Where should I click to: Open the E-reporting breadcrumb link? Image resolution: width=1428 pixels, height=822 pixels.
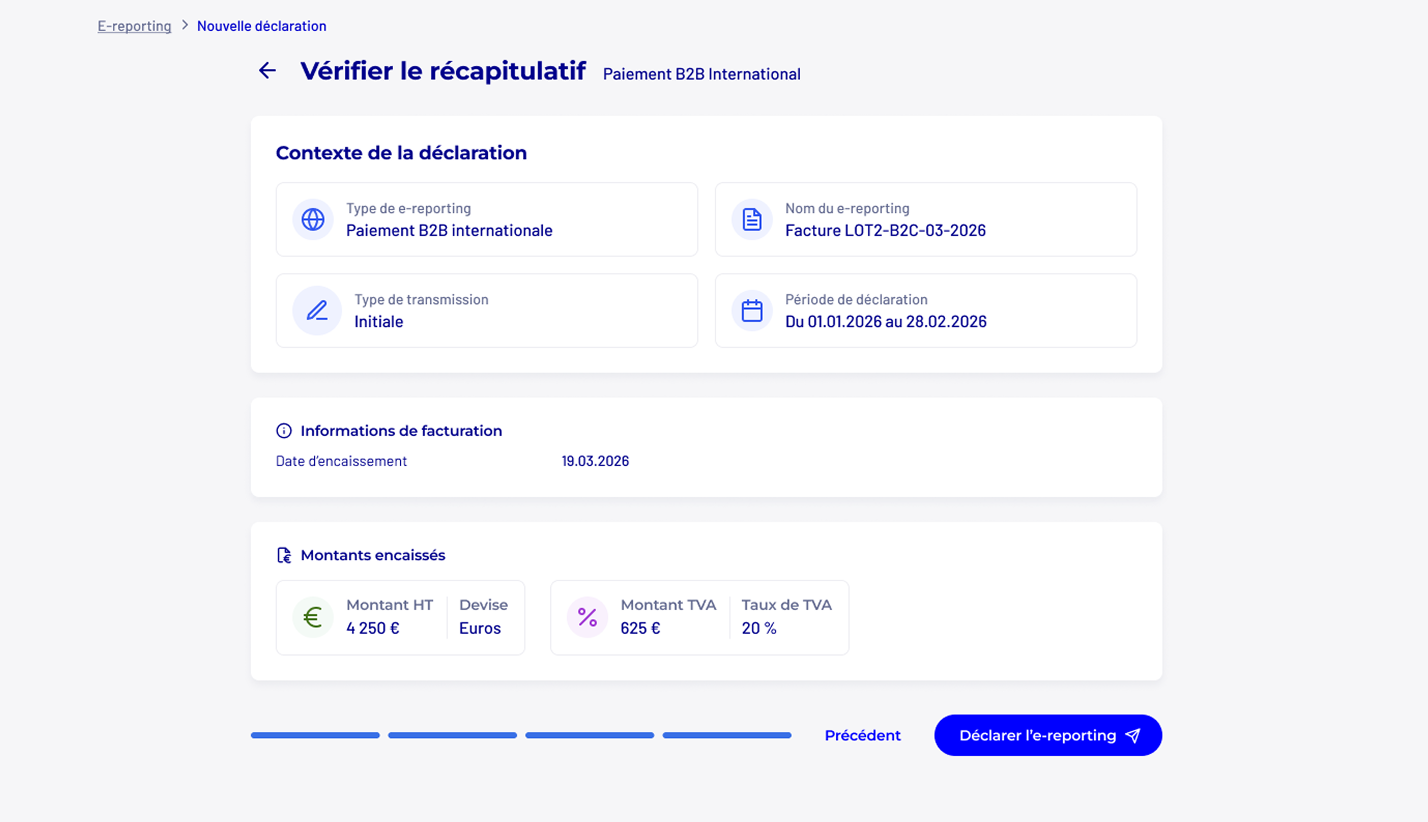coord(134,26)
